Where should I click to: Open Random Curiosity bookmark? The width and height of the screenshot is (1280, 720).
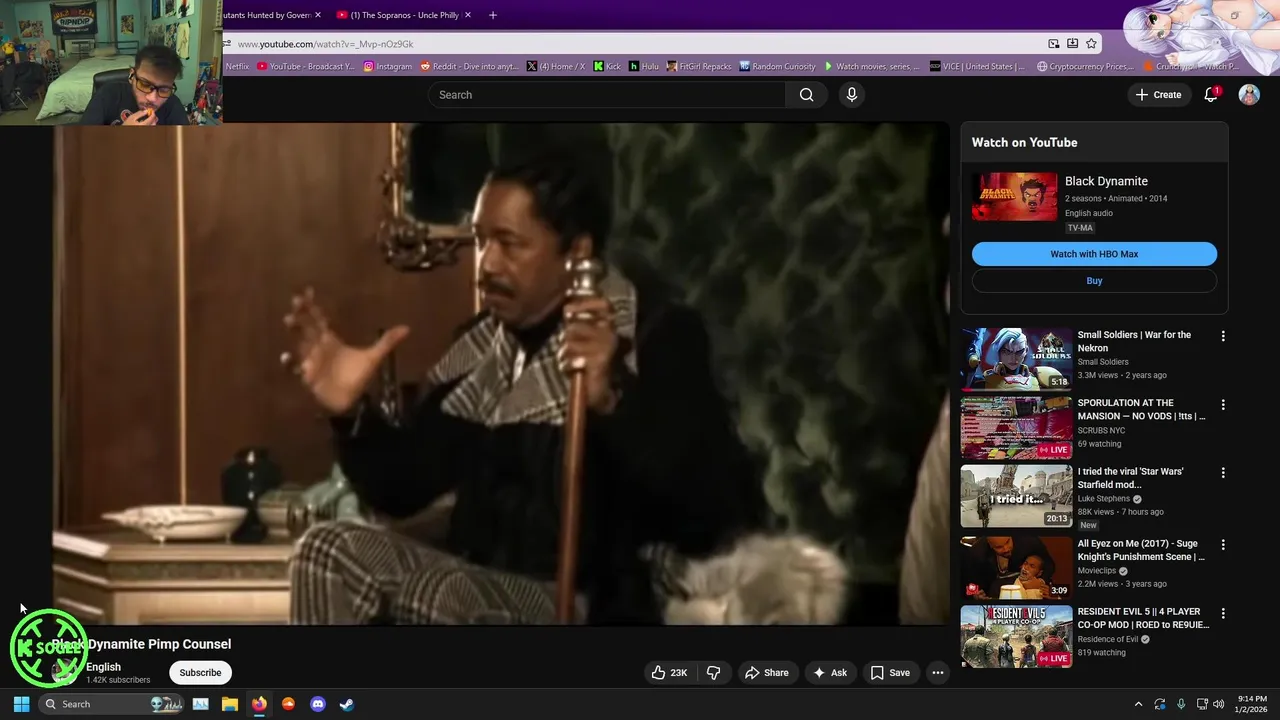click(778, 66)
